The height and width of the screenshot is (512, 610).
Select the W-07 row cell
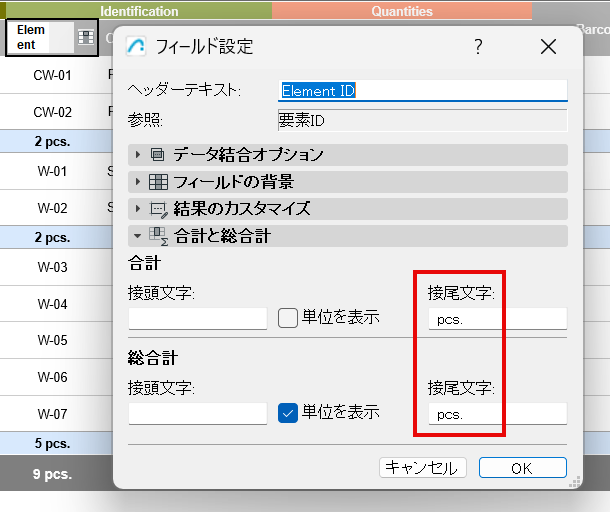(53, 414)
